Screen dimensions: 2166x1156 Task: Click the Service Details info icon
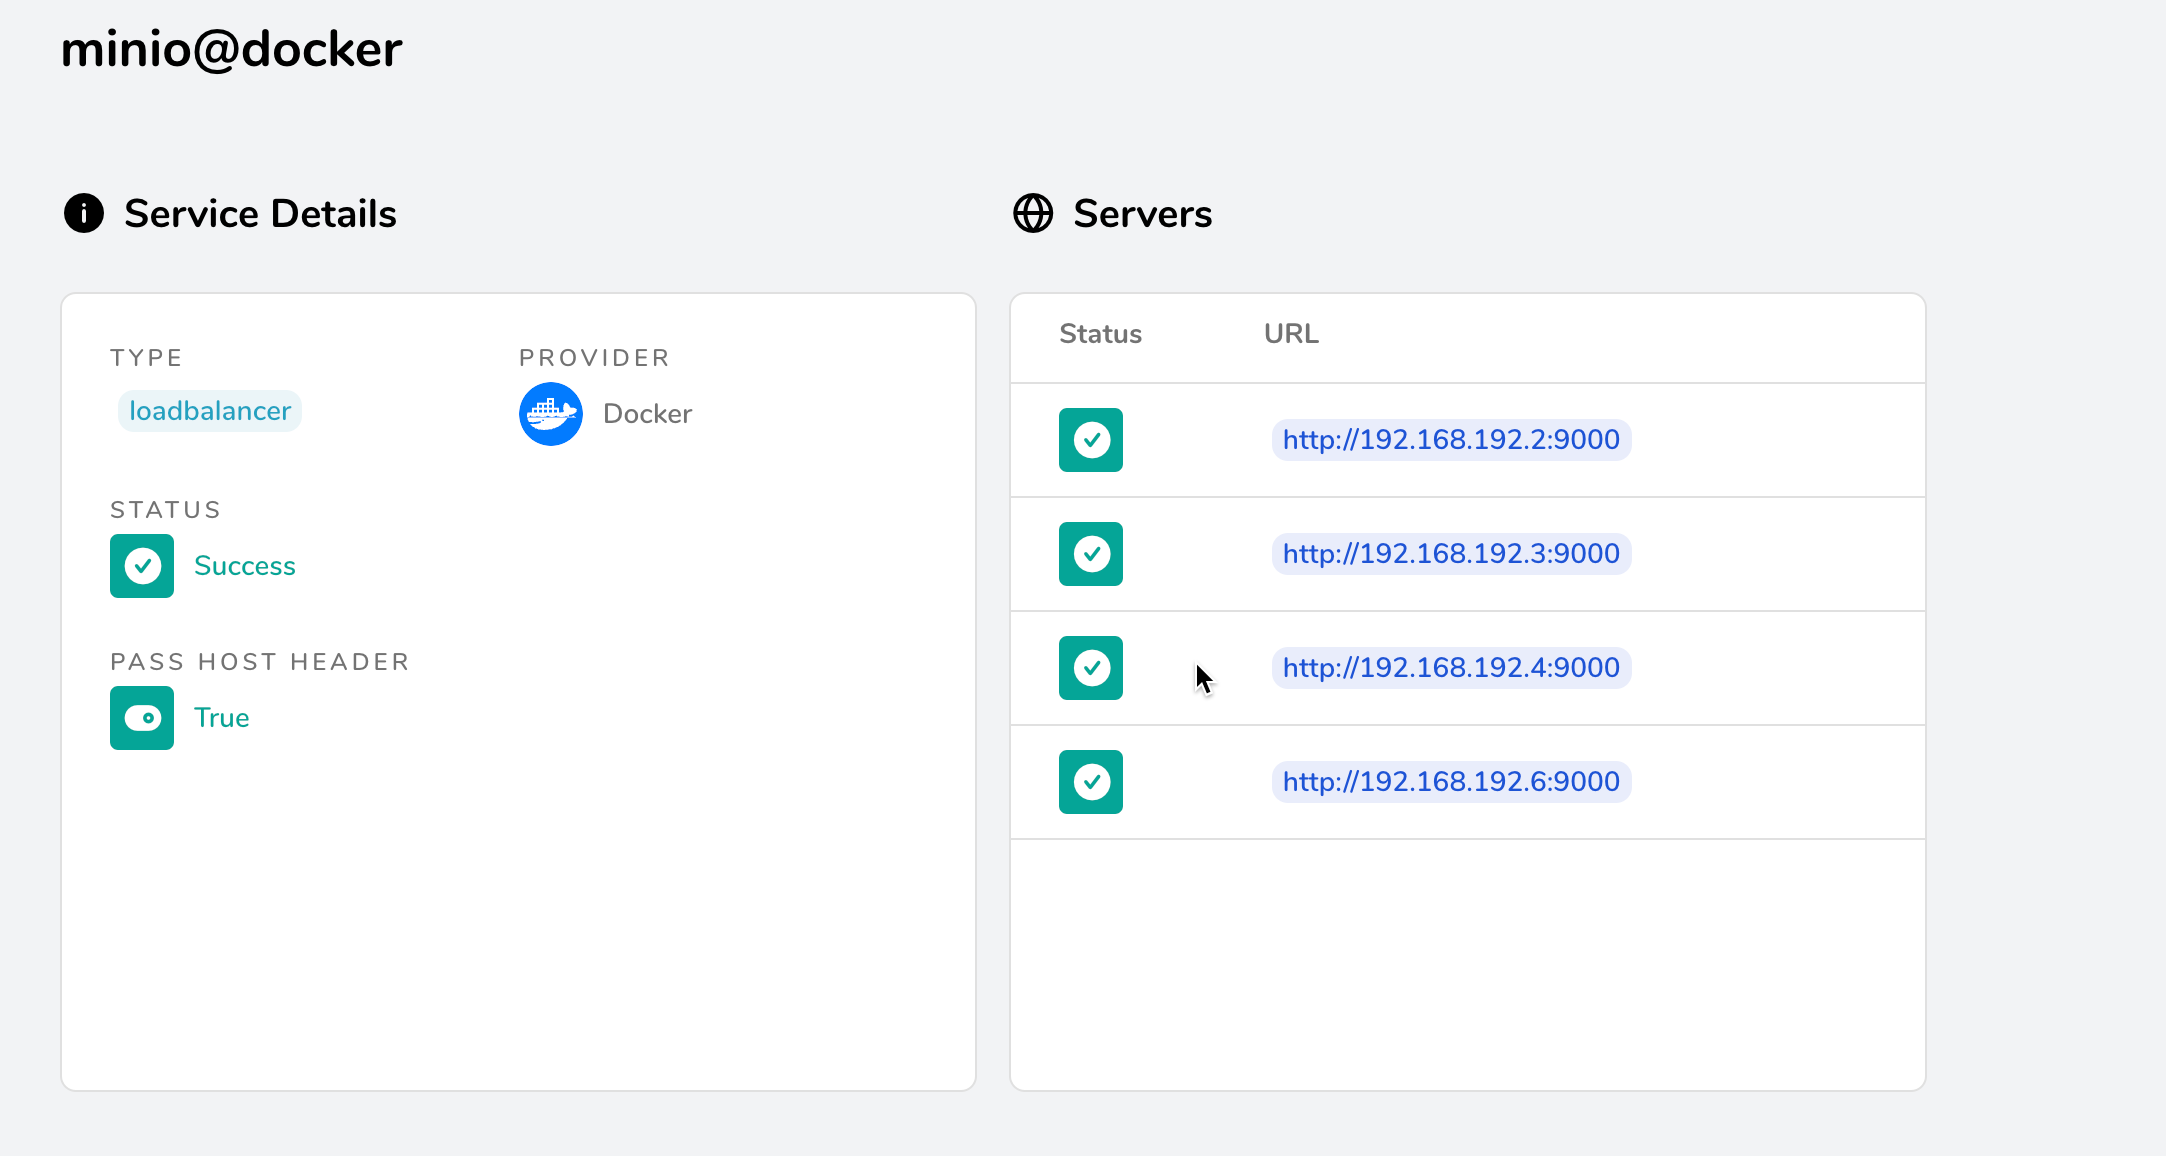pos(84,213)
